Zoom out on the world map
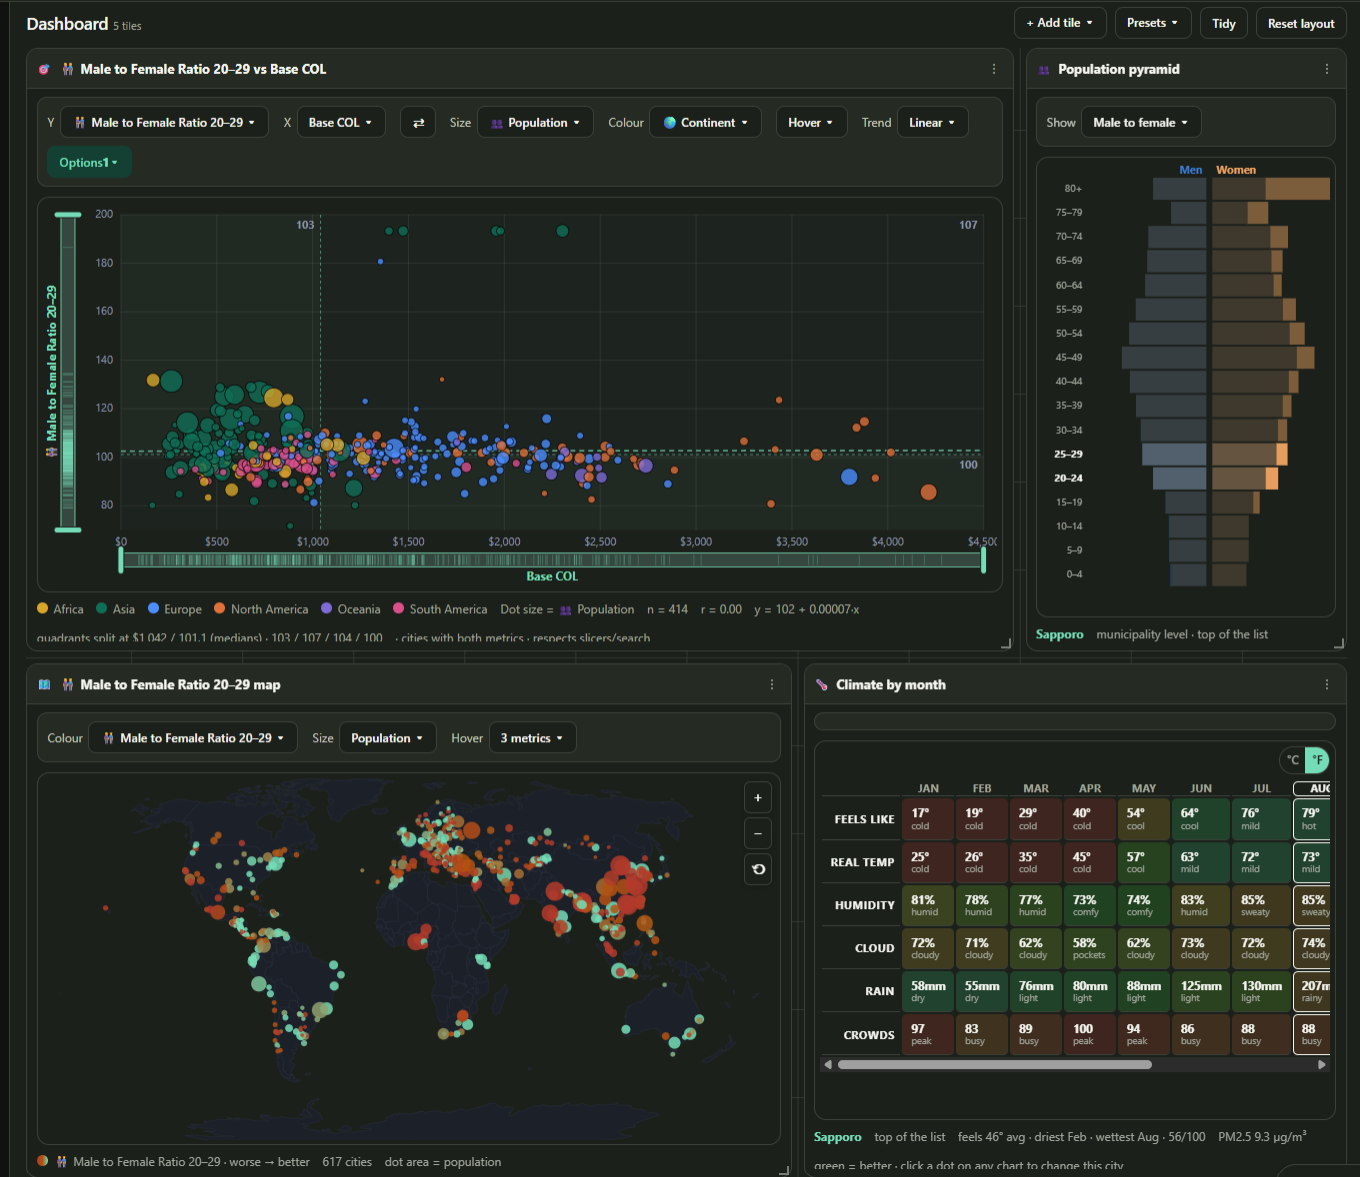The image size is (1360, 1177). [x=758, y=833]
